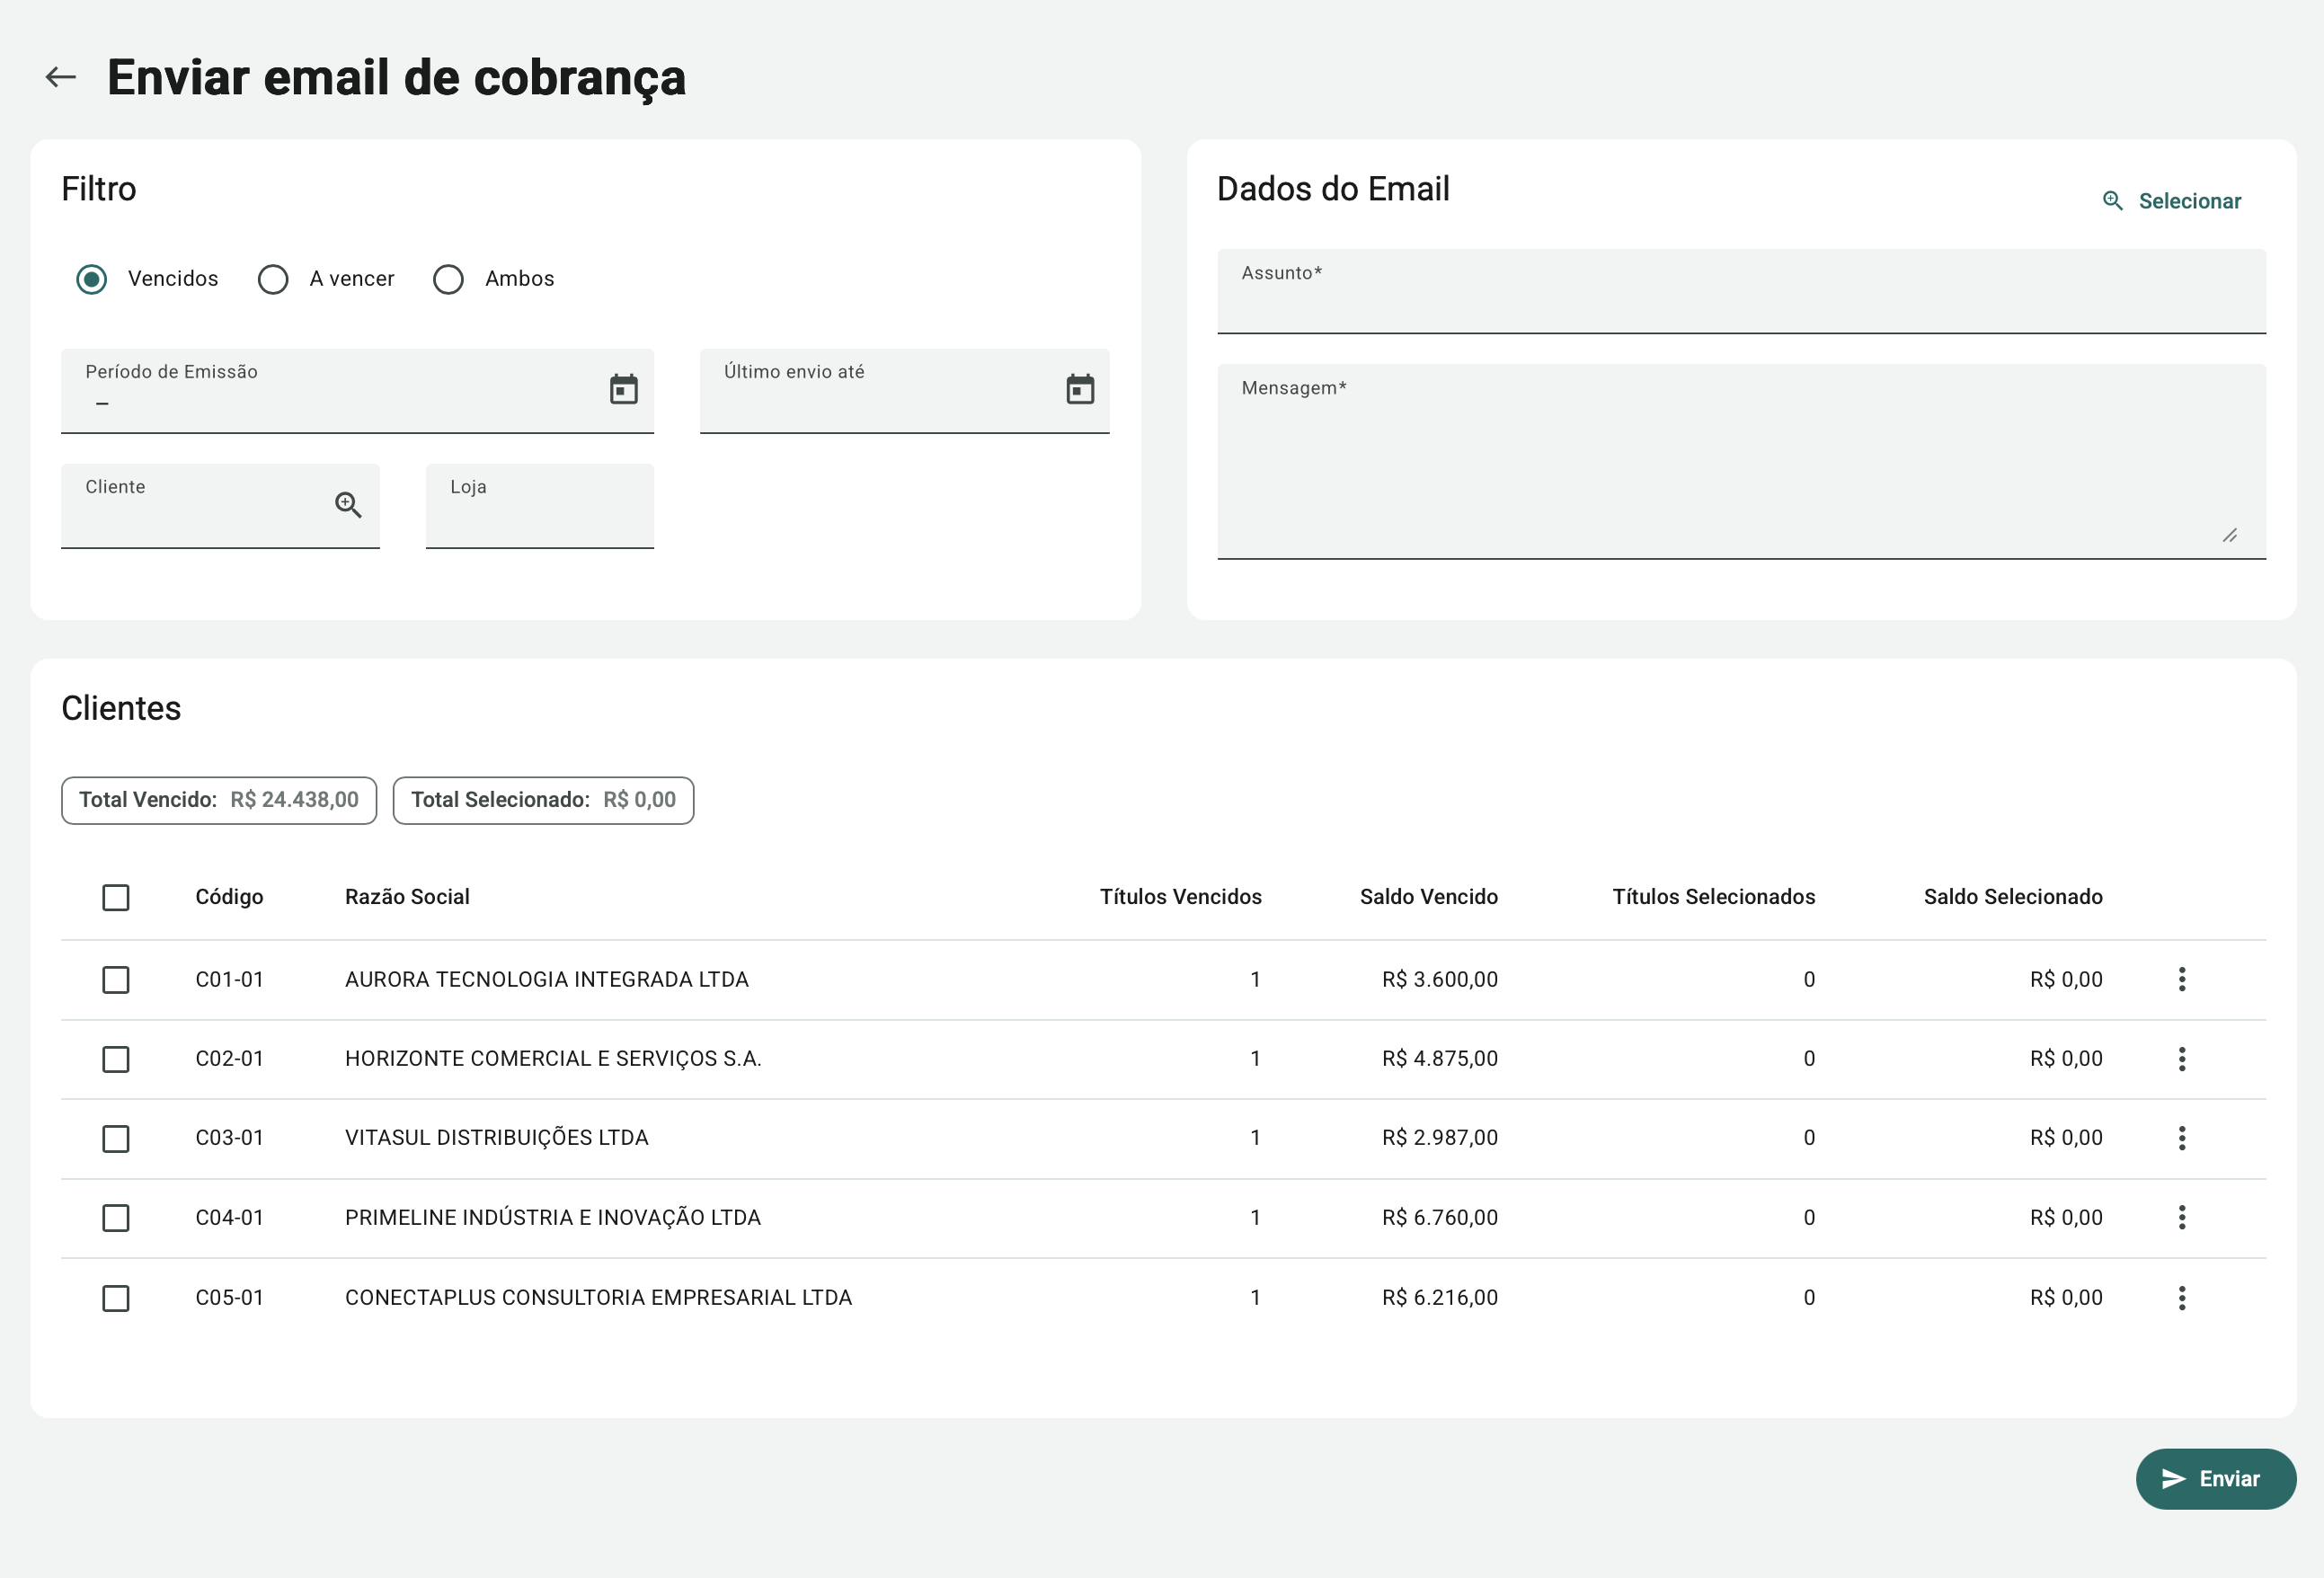Tick the checkbox for client C04-01
Image resolution: width=2324 pixels, height=1578 pixels.
pos(116,1218)
